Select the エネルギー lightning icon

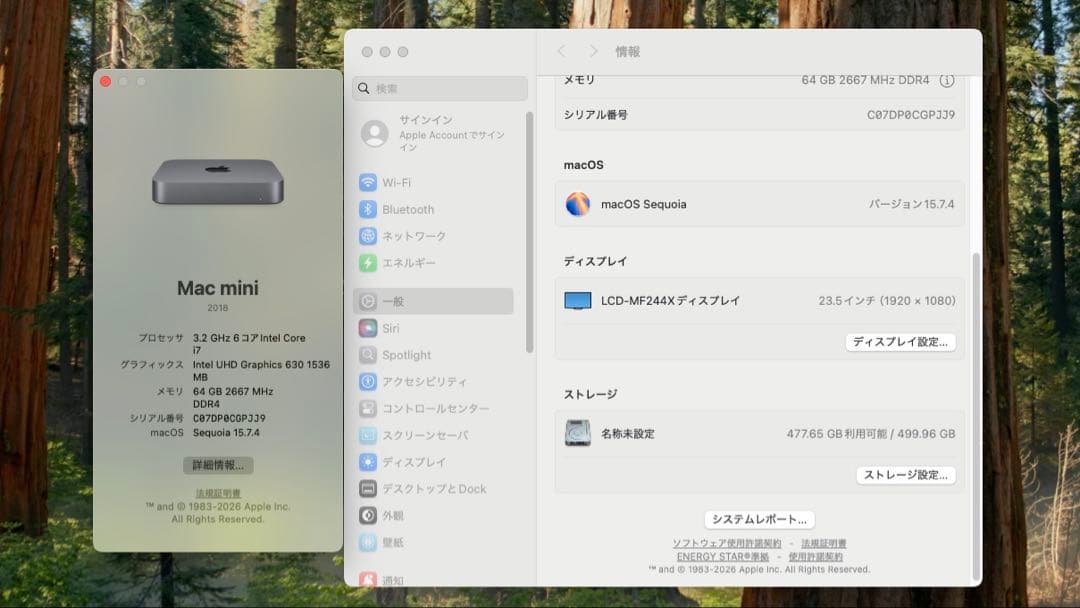[368, 263]
